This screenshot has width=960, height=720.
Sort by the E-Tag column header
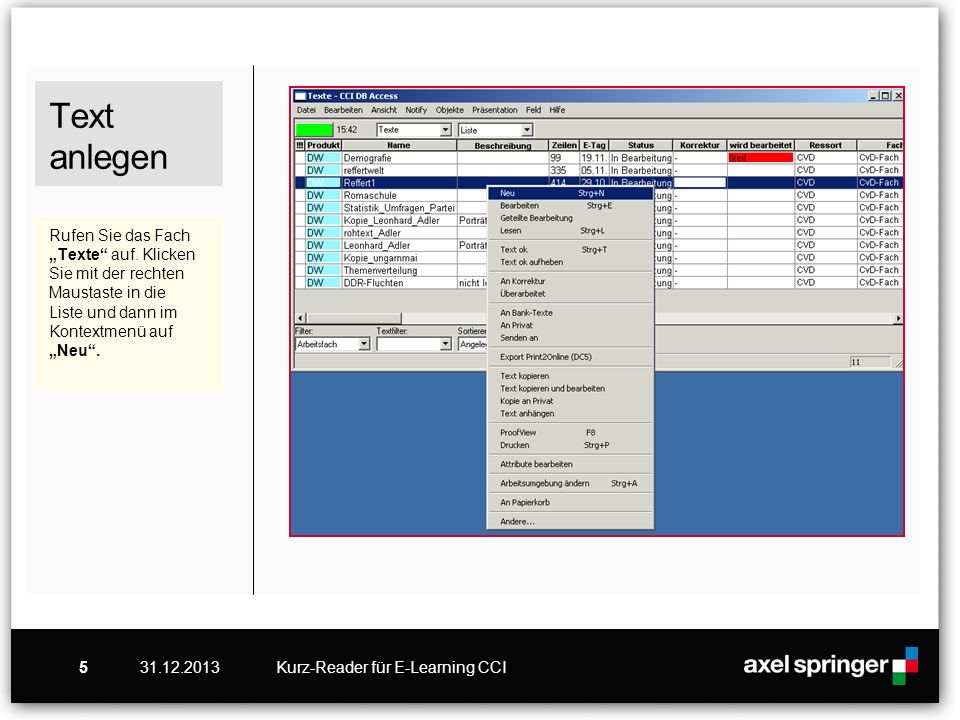(594, 145)
